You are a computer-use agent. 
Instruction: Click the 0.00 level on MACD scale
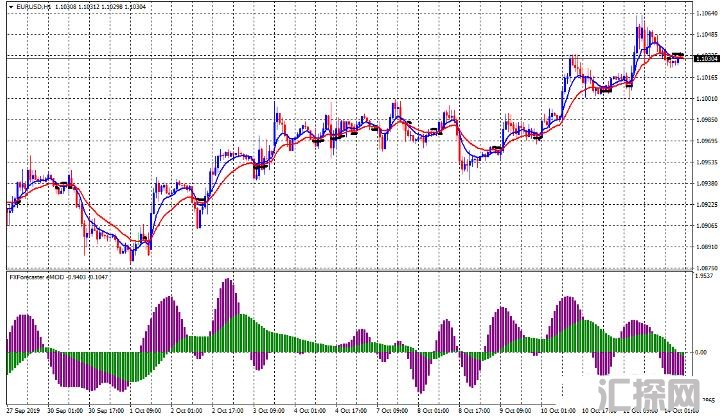tap(703, 353)
